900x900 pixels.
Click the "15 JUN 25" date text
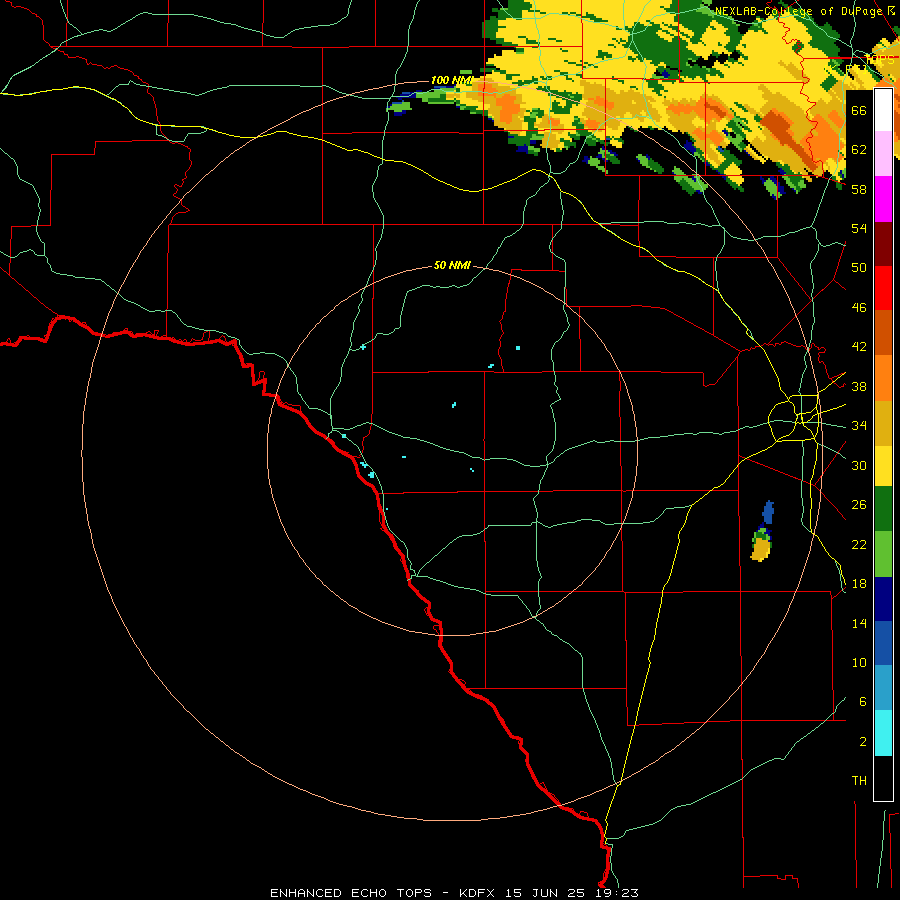pos(545,893)
